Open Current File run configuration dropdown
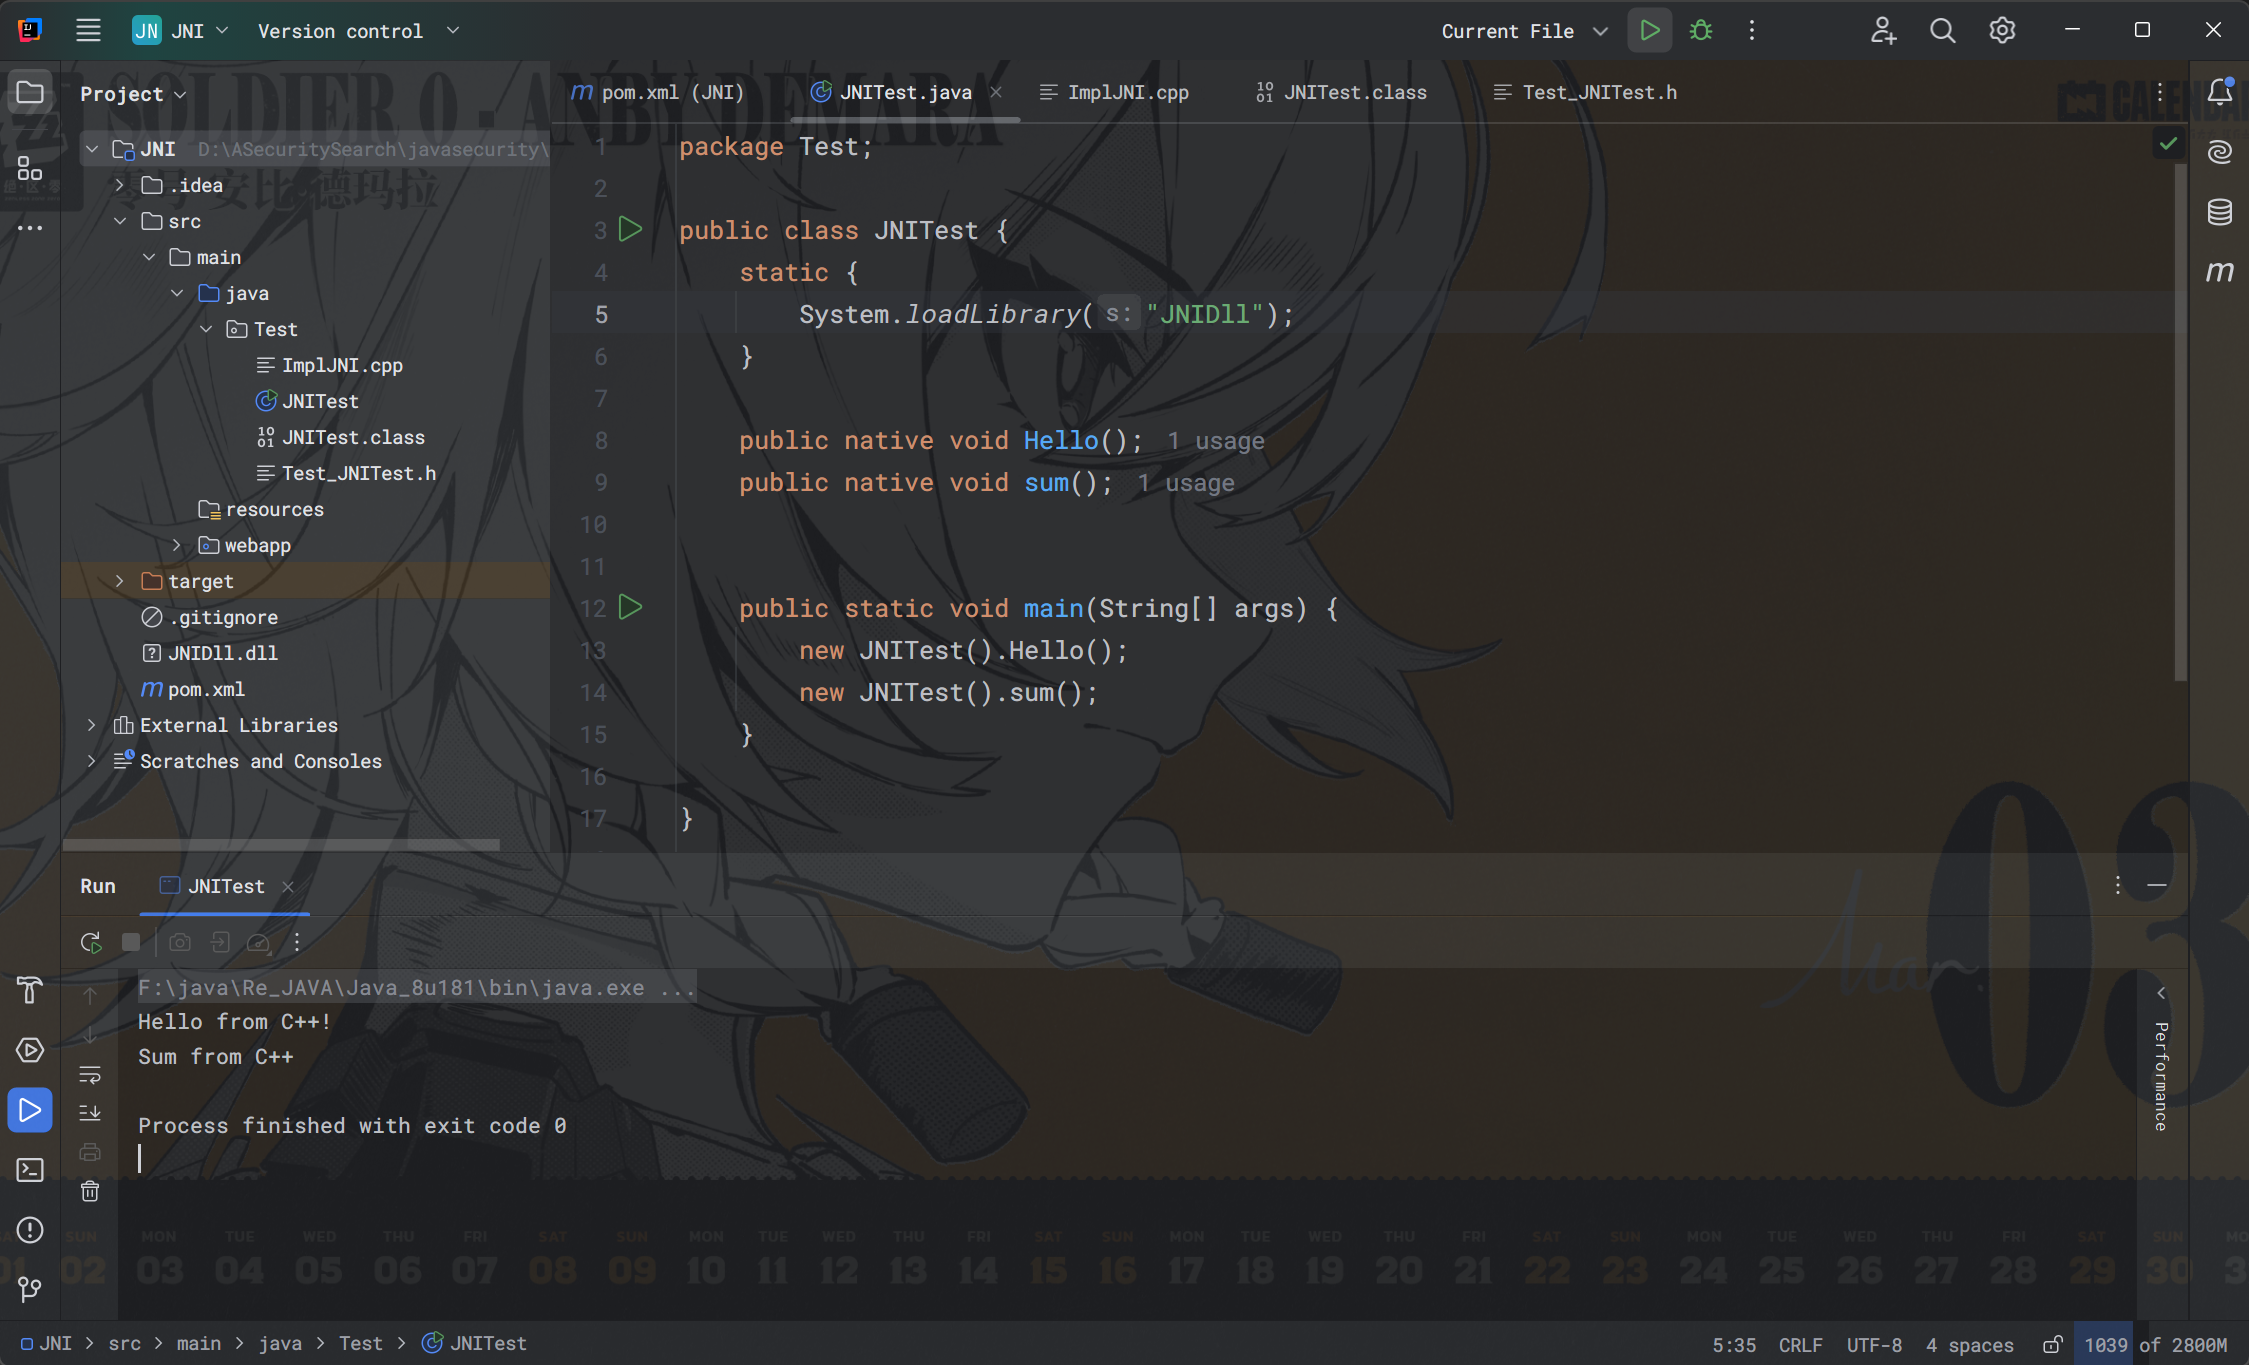 (1524, 31)
